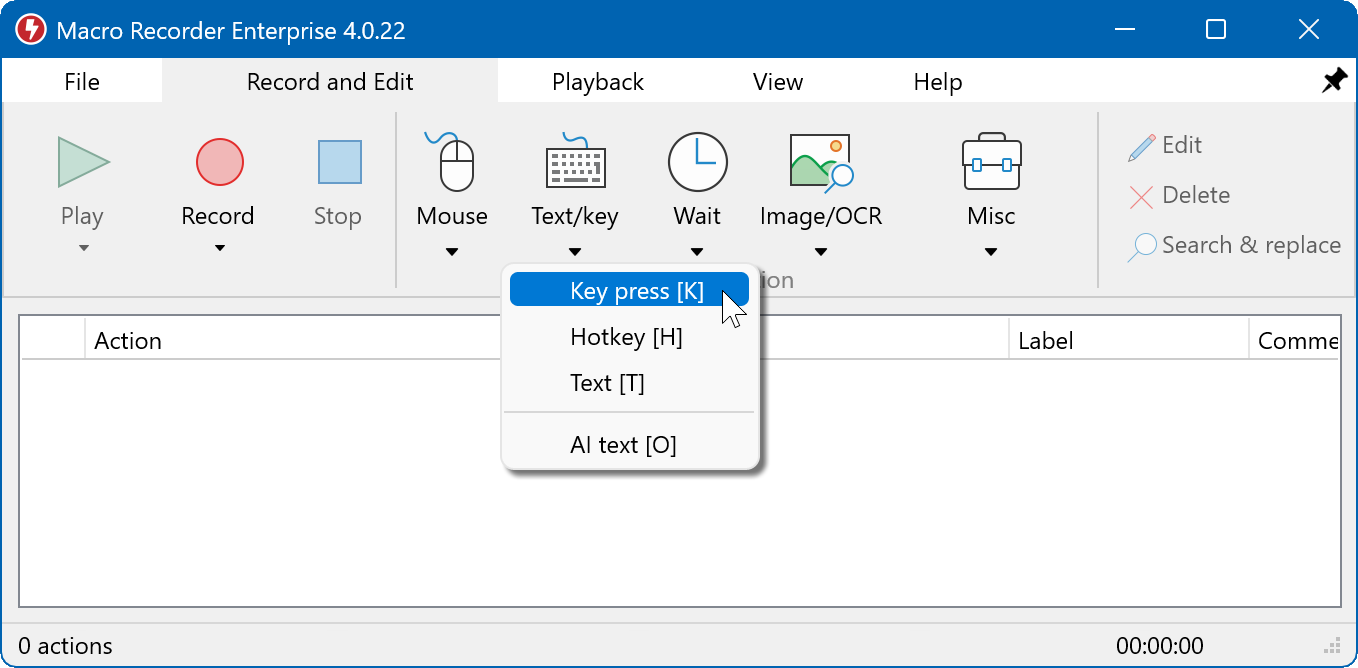Click the pin icon in the ribbon corner

pyautogui.click(x=1334, y=81)
